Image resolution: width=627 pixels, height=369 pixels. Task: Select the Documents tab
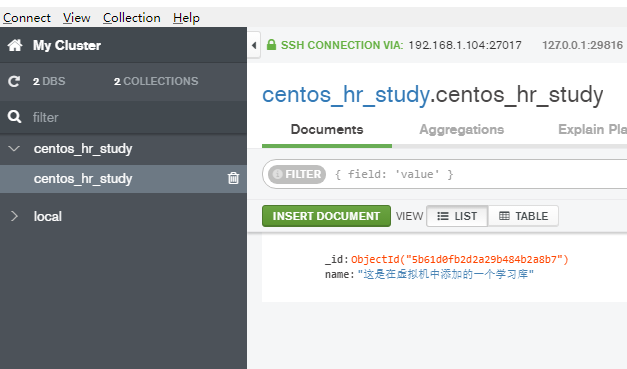coord(327,130)
